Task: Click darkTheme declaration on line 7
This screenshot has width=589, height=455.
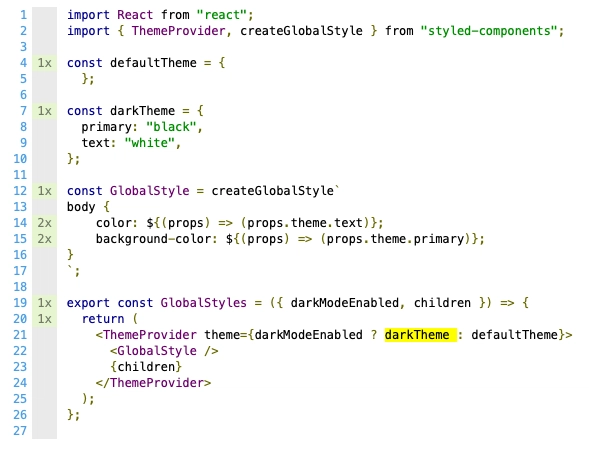Action: (142, 111)
